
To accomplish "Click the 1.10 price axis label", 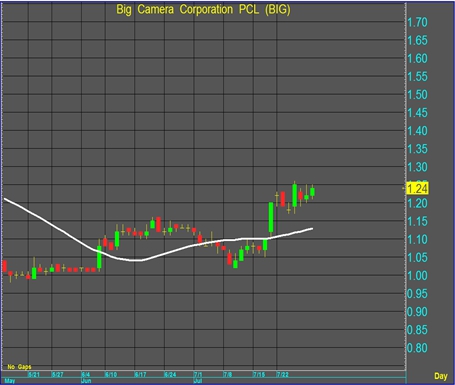I will 417,239.
